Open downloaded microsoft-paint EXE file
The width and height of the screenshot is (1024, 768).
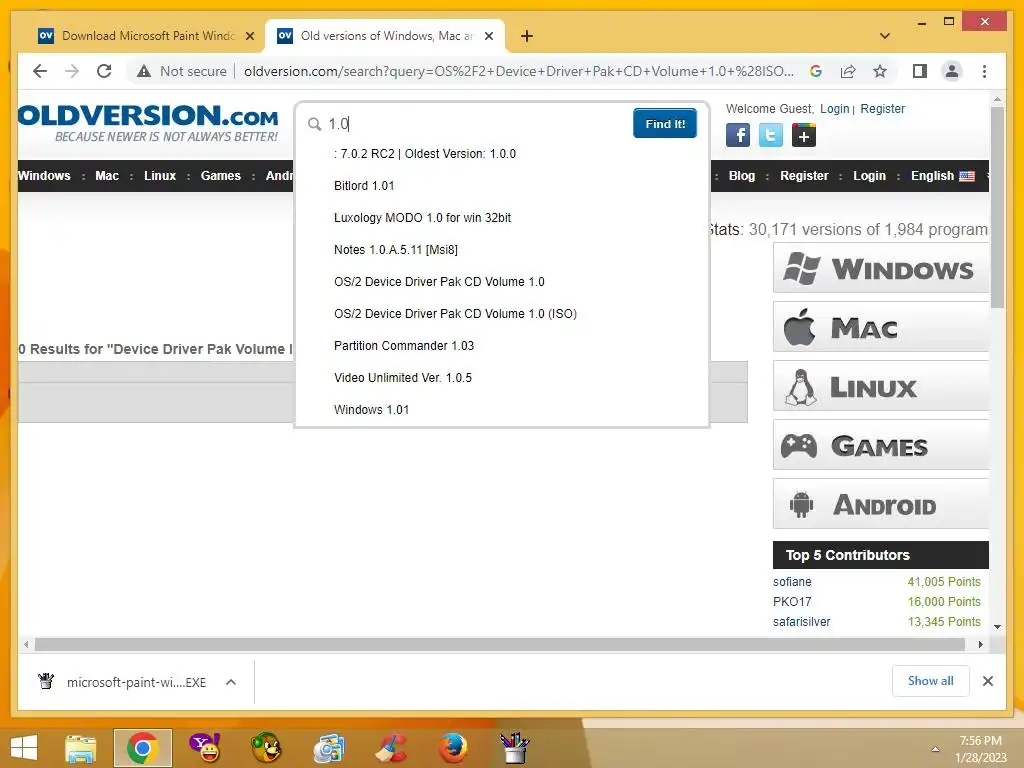click(136, 682)
